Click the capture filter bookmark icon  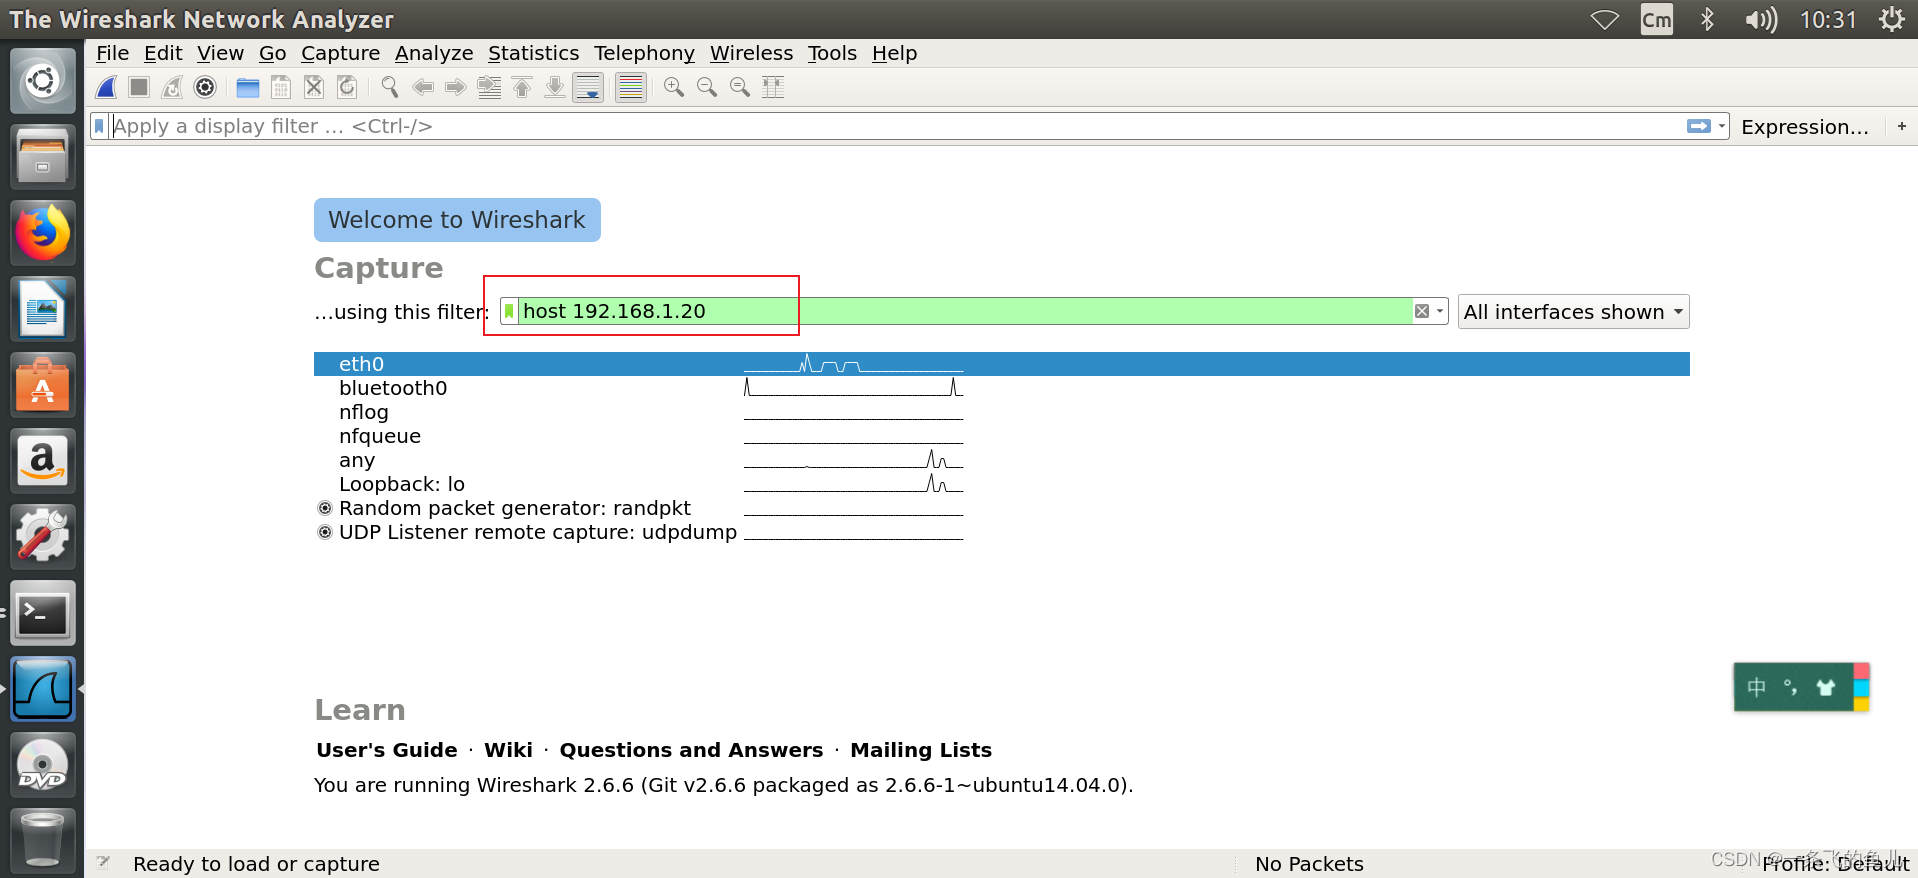509,311
